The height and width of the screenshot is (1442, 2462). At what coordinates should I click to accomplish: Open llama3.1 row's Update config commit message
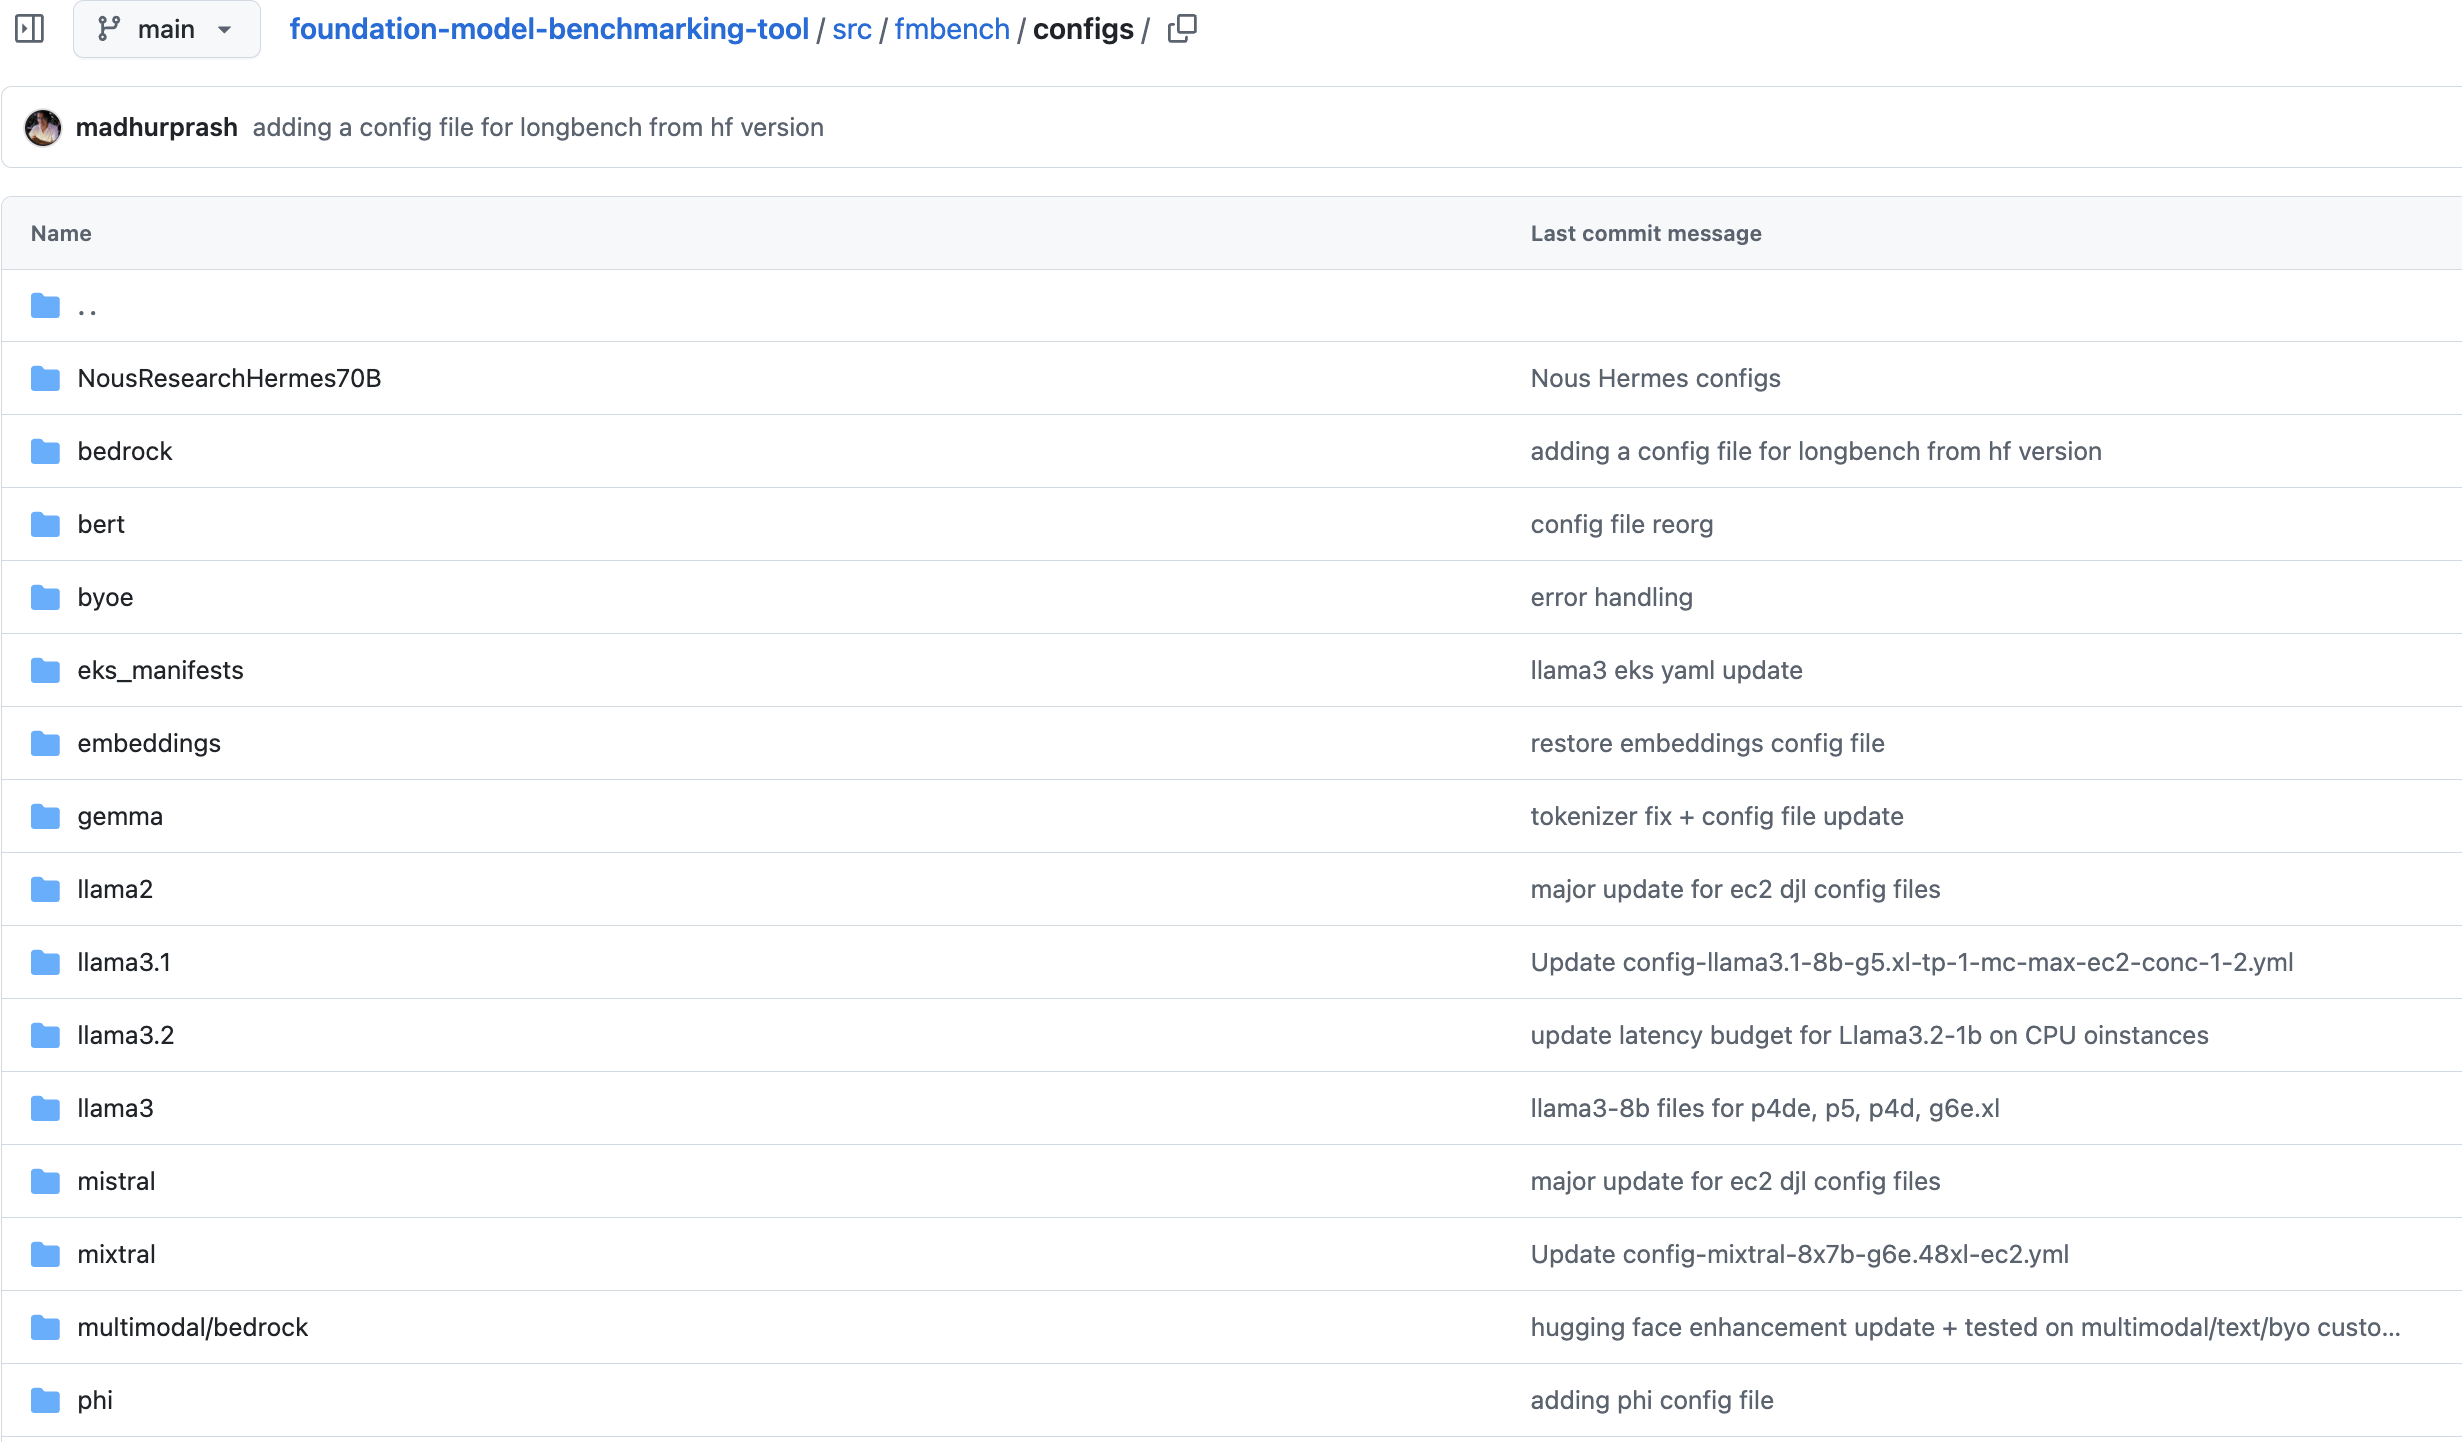pyautogui.click(x=1912, y=962)
